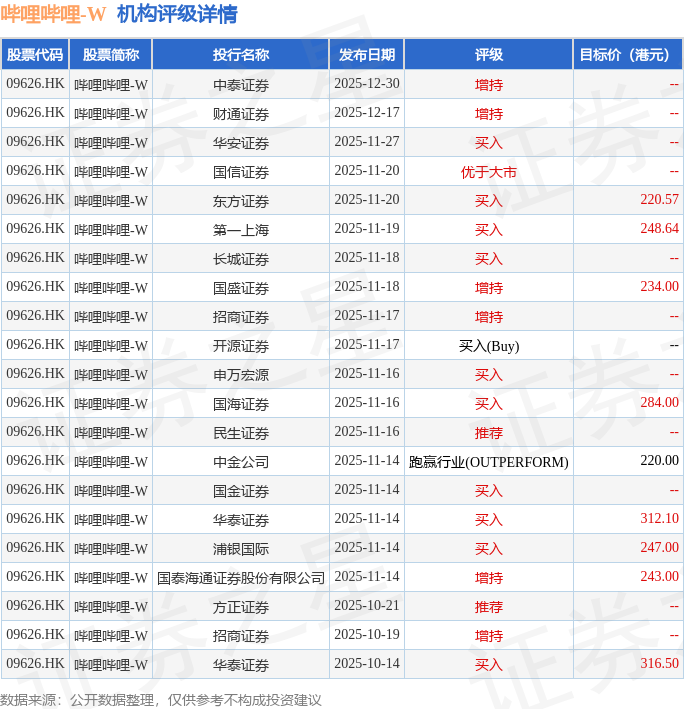Click target price 284.00

[x=659, y=402]
